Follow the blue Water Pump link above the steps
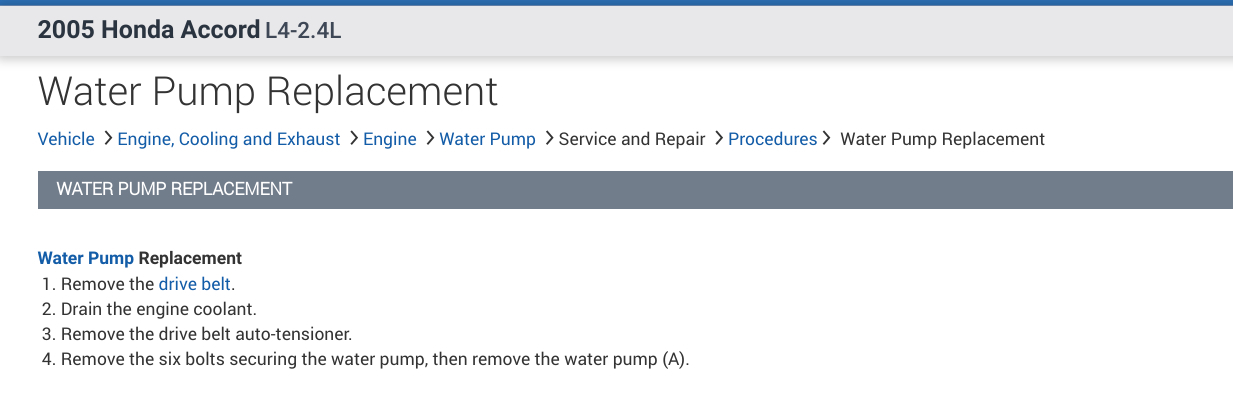The image size is (1233, 417). coord(85,258)
